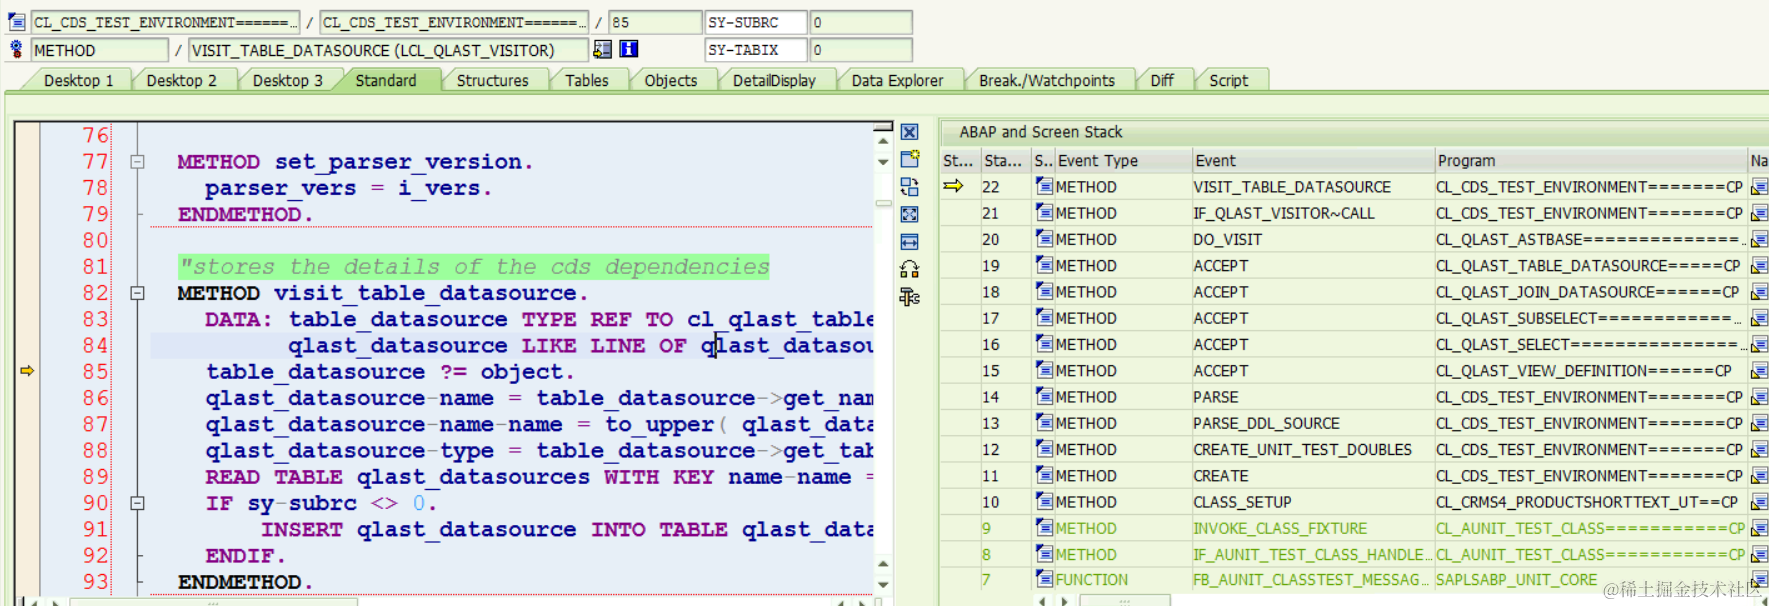The height and width of the screenshot is (606, 1769).
Task: Click the display source navigation icon
Action: pyautogui.click(x=603, y=49)
